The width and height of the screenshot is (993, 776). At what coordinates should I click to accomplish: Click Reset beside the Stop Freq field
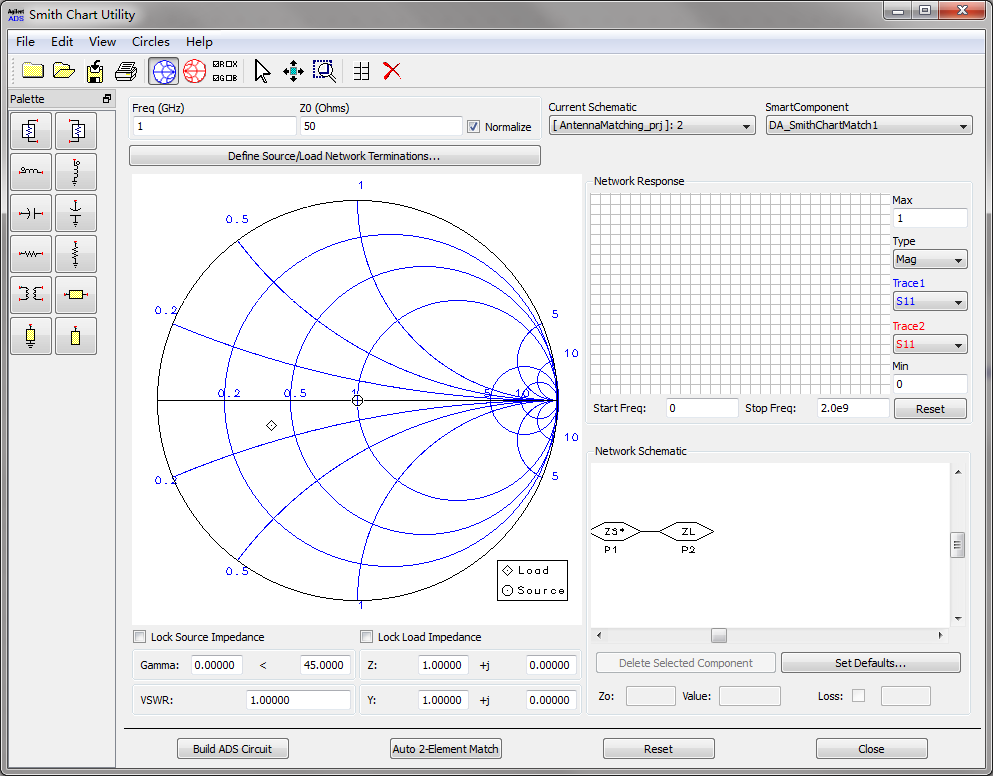(x=930, y=409)
